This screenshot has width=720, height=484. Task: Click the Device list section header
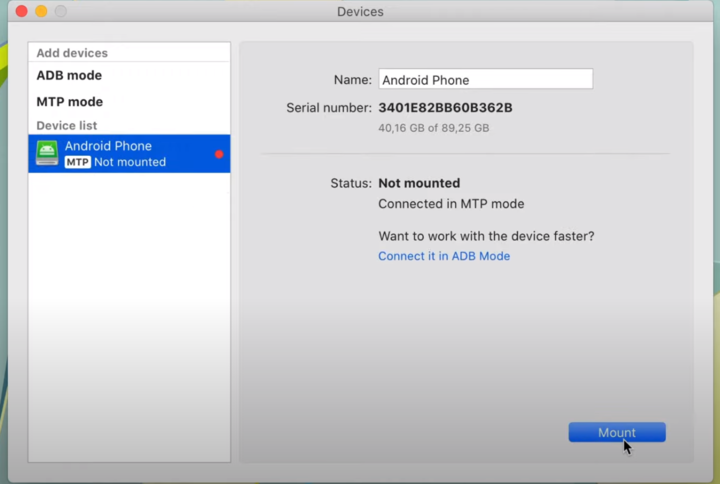pyautogui.click(x=67, y=125)
